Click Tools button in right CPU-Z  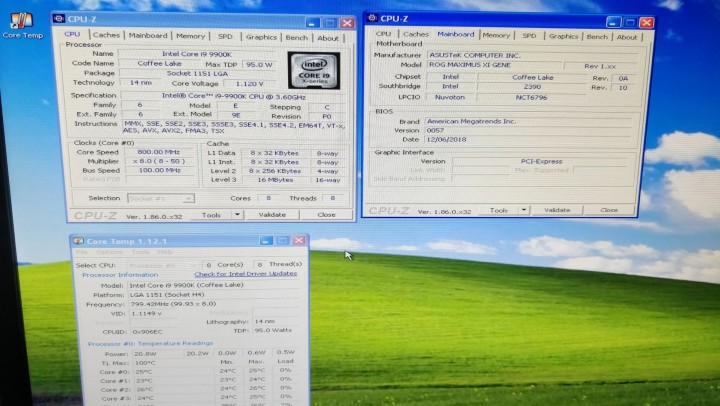(x=499, y=210)
